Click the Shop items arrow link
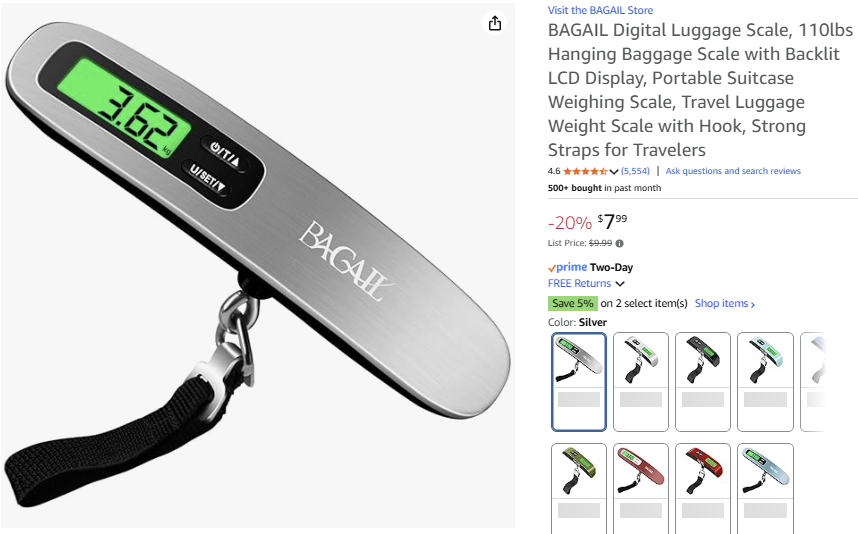This screenshot has width=858, height=534. 724,304
